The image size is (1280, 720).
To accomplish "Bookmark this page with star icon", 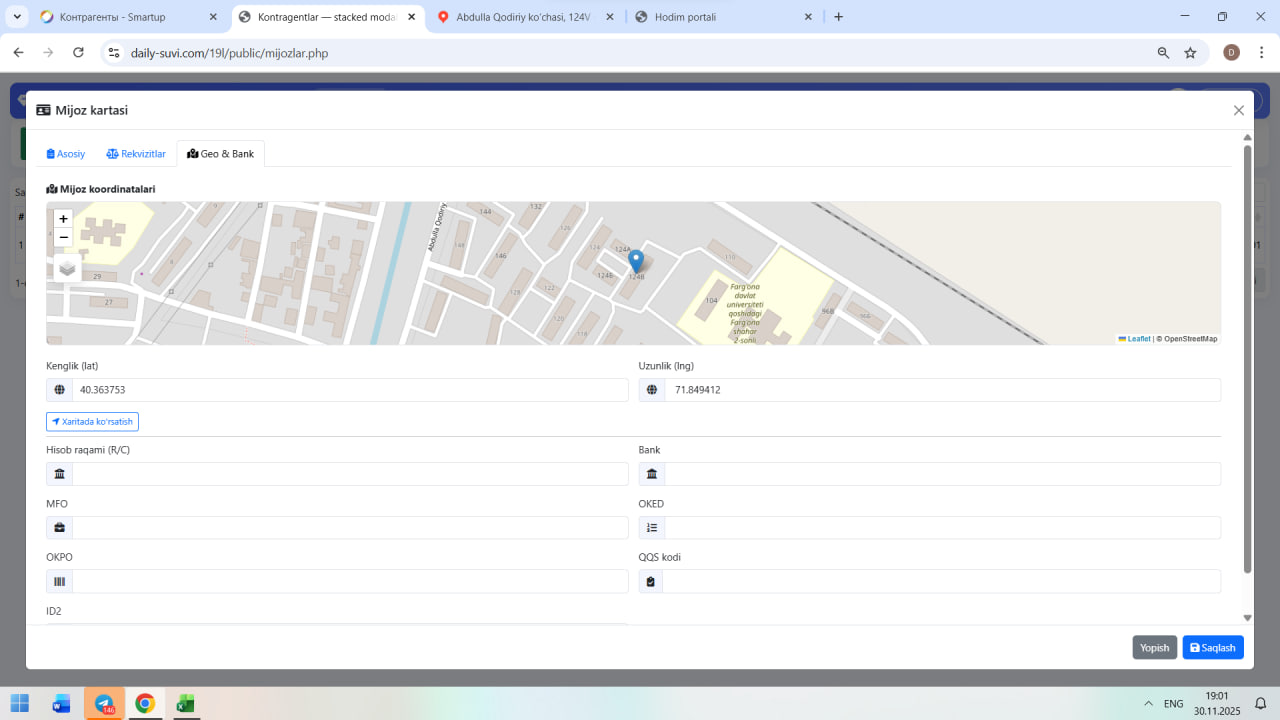I will point(1190,53).
